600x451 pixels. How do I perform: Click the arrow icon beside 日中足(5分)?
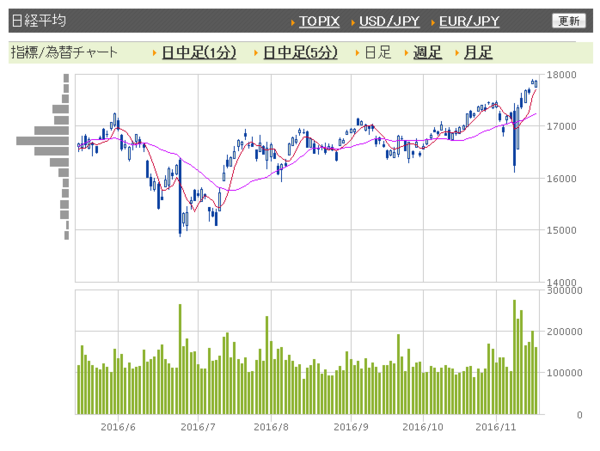[x=256, y=53]
